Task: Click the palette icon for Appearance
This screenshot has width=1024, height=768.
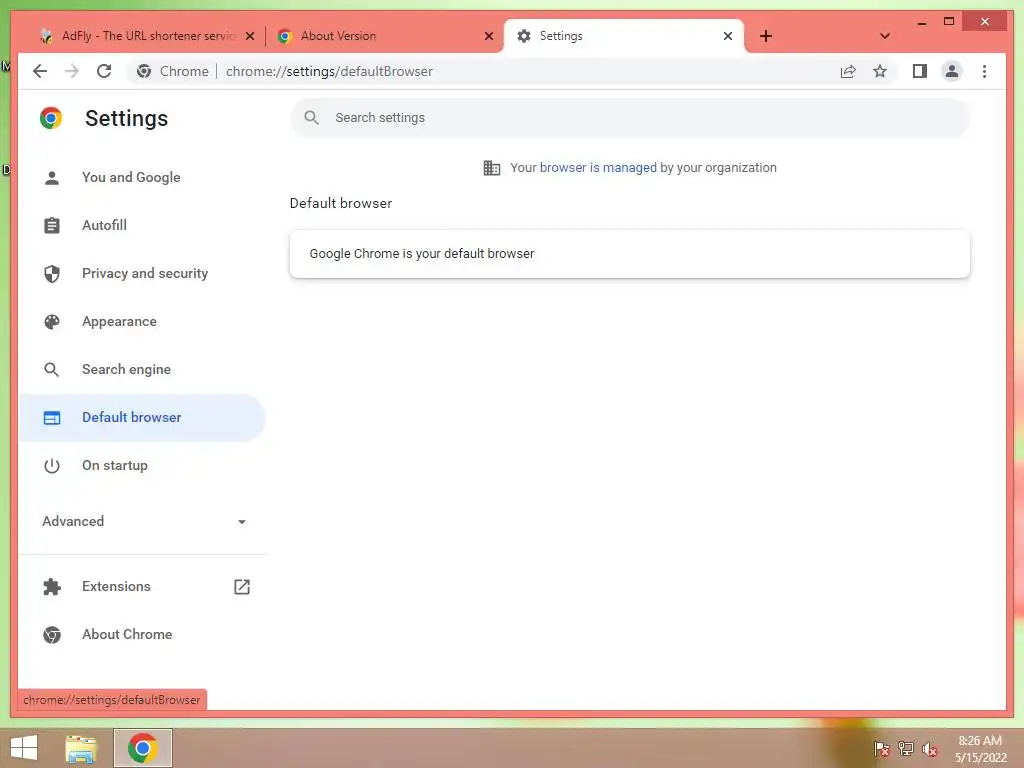Action: point(52,321)
